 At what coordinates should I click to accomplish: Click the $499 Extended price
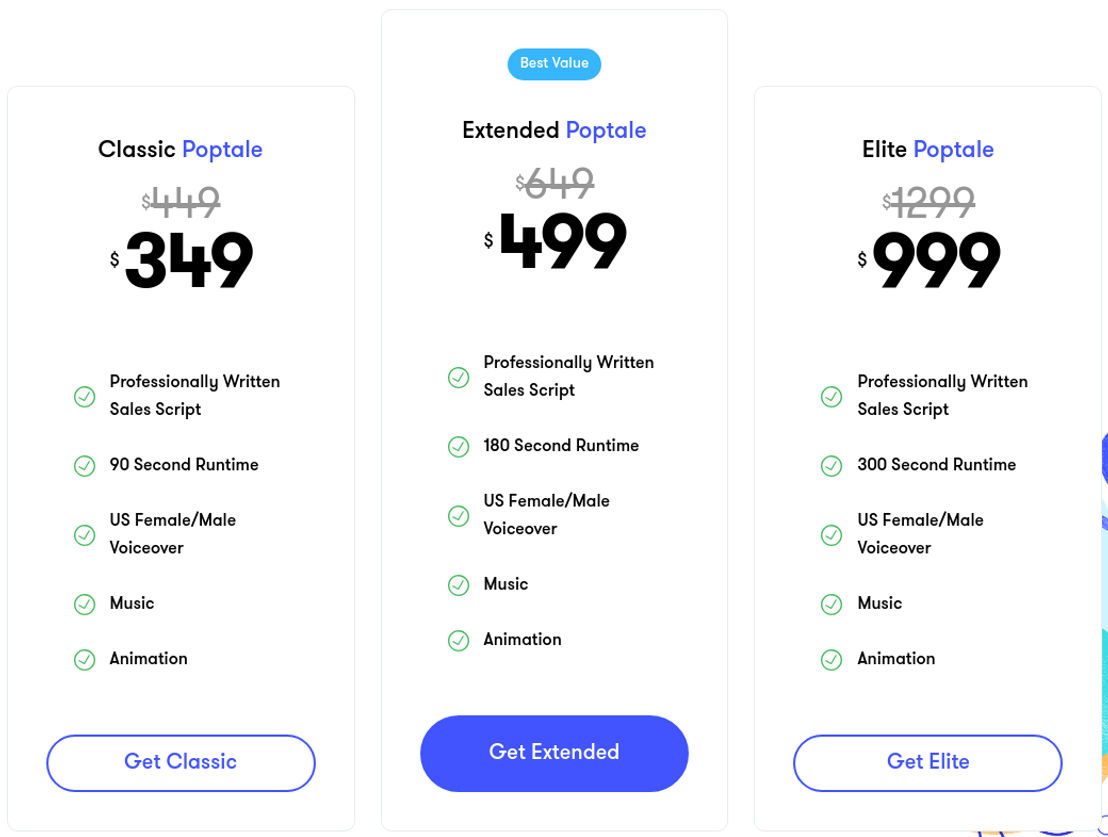(555, 241)
